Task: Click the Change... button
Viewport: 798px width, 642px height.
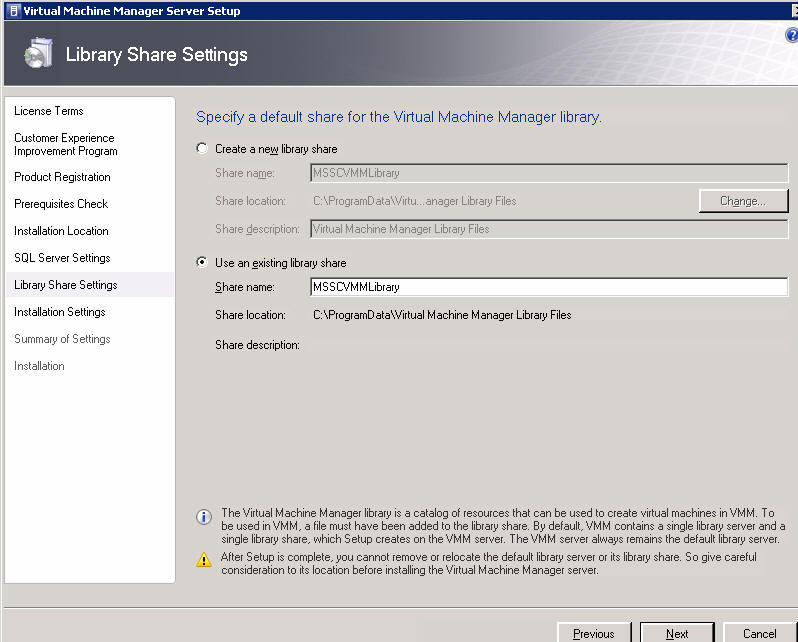Action: click(743, 201)
